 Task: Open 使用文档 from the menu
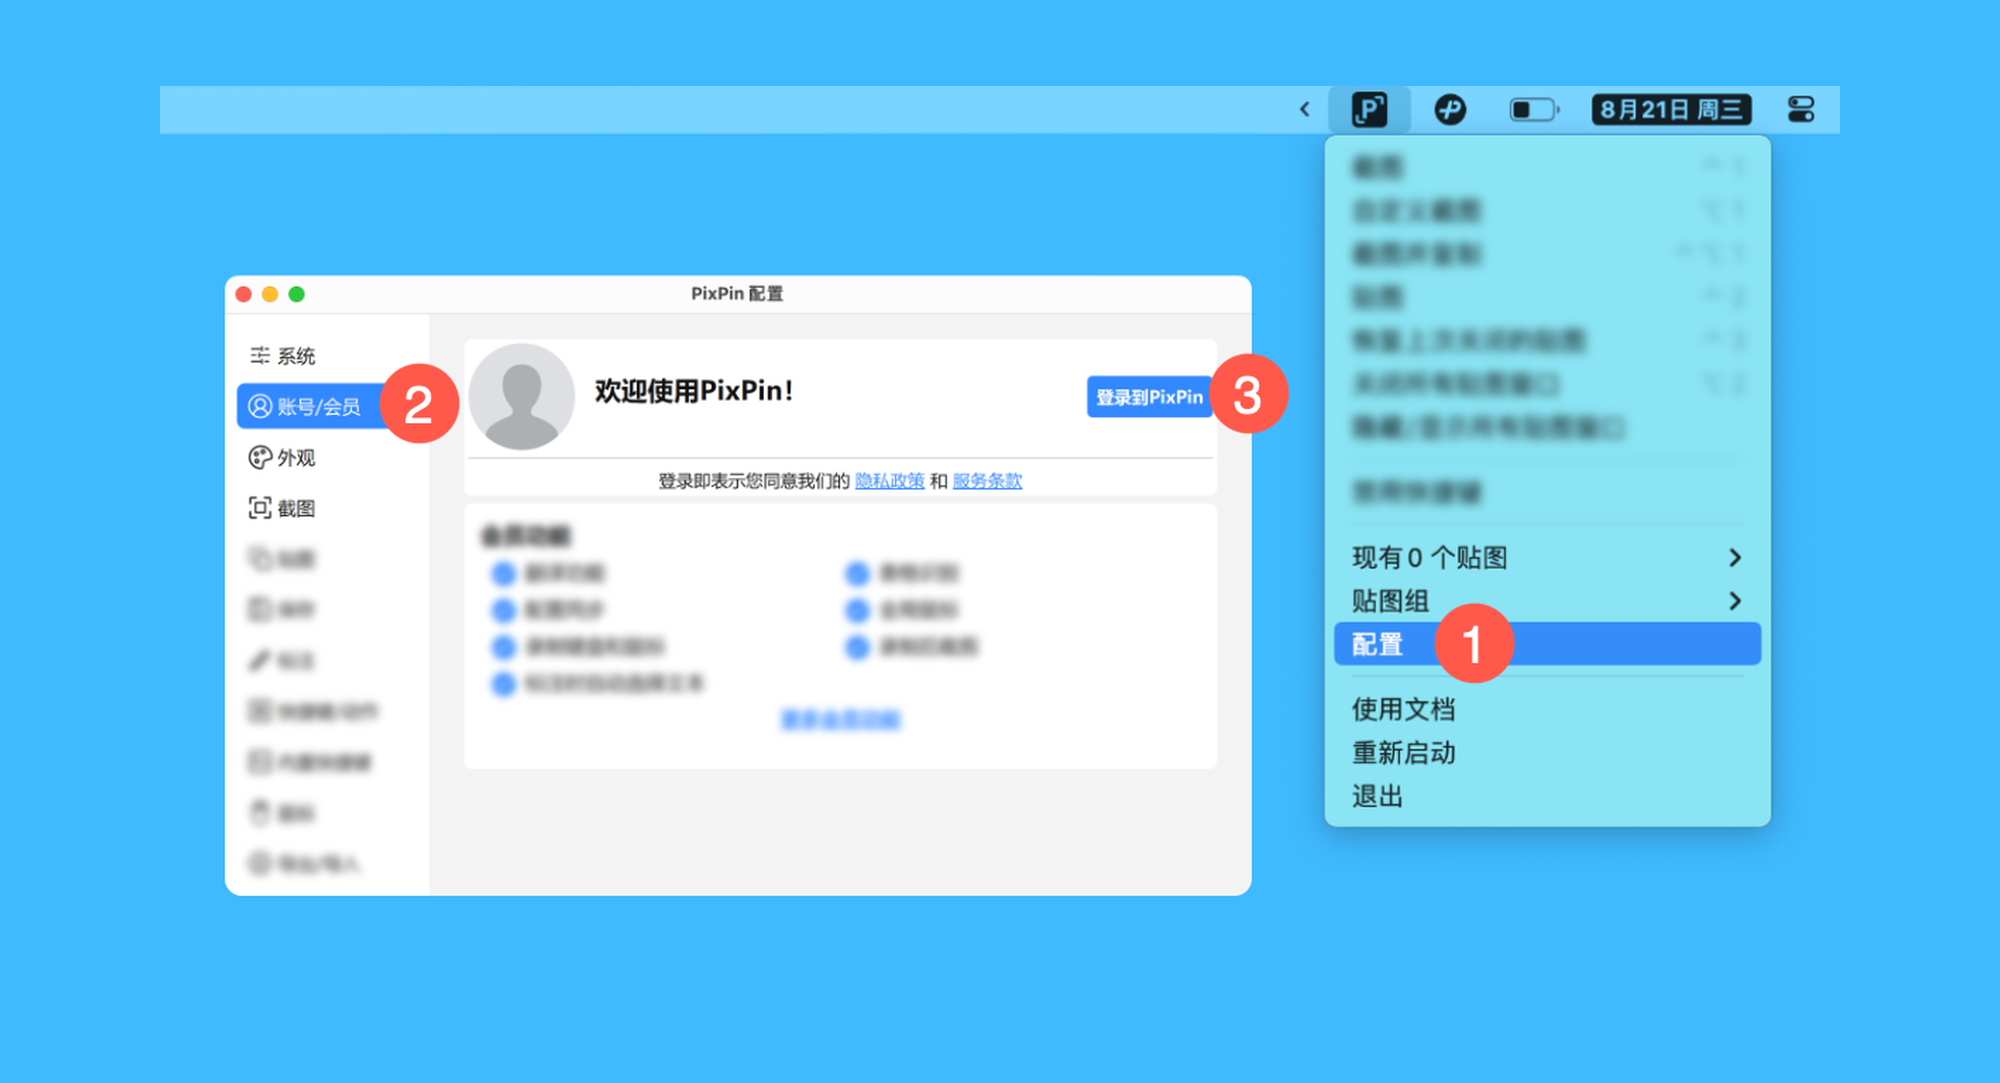[1403, 709]
